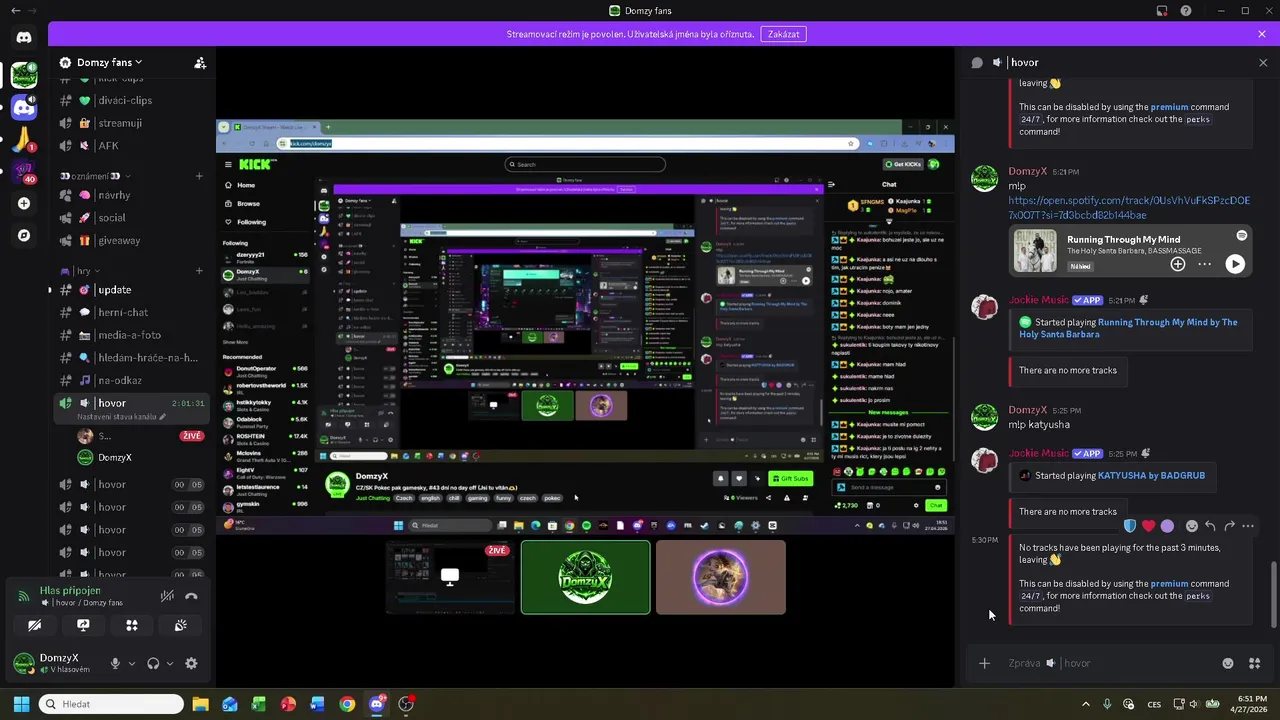The width and height of the screenshot is (1280, 720).
Task: Open KATYUSHA by BADGRUB link
Action: (x=1152, y=476)
